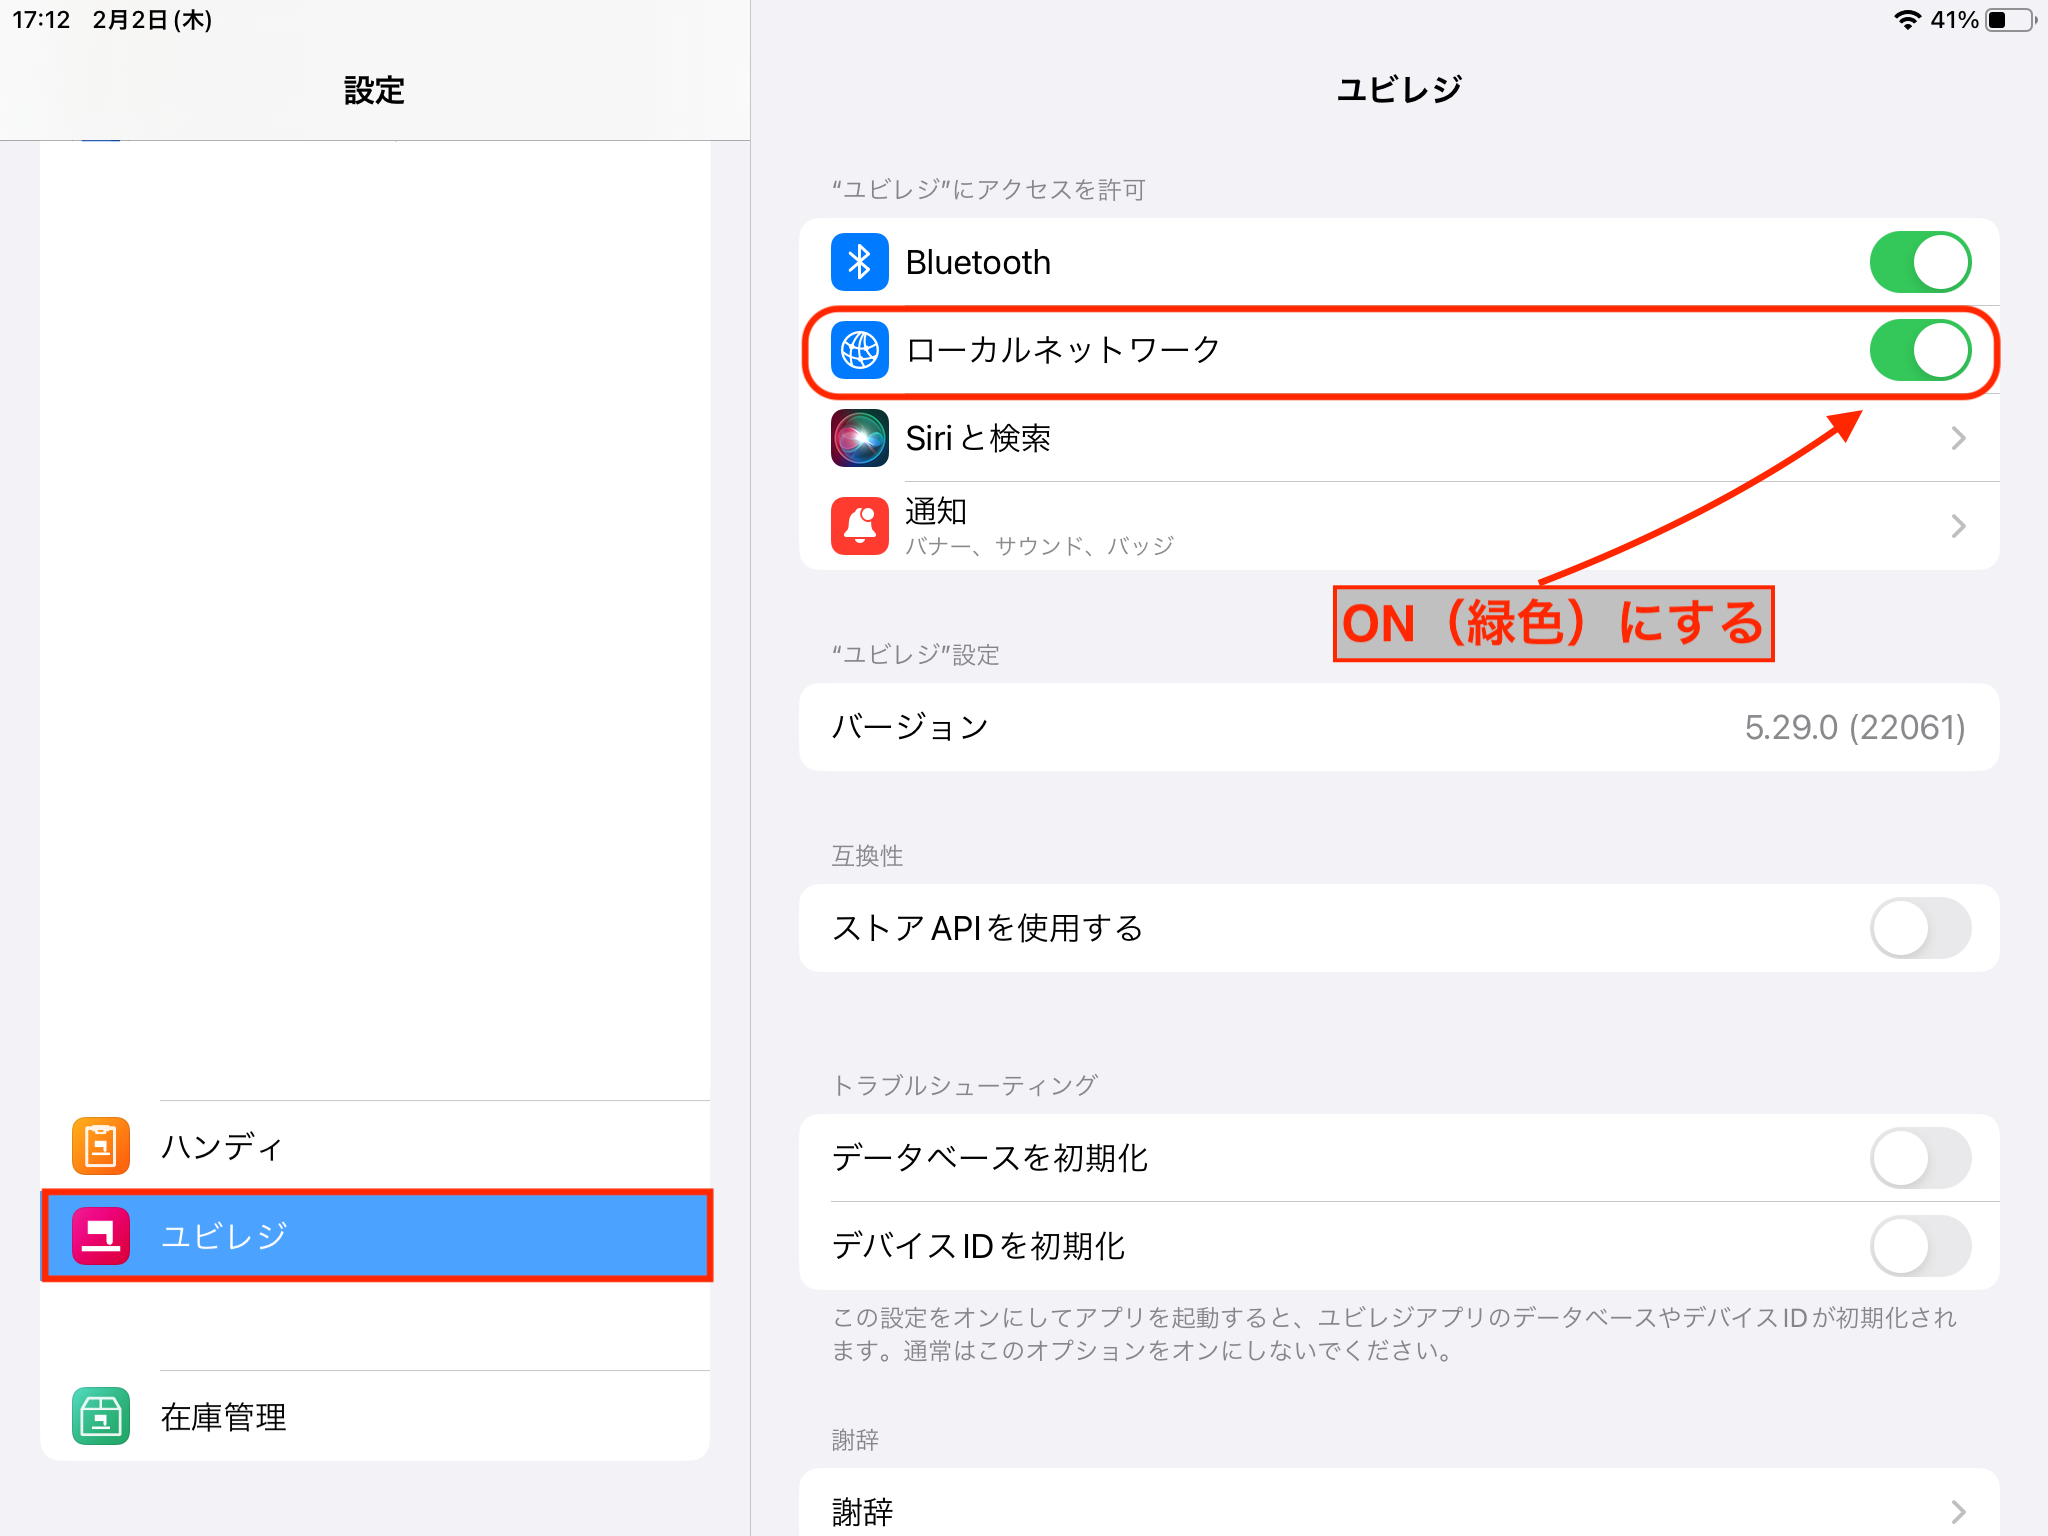Open the 謝辞 acknowledgements row

click(1399, 1503)
